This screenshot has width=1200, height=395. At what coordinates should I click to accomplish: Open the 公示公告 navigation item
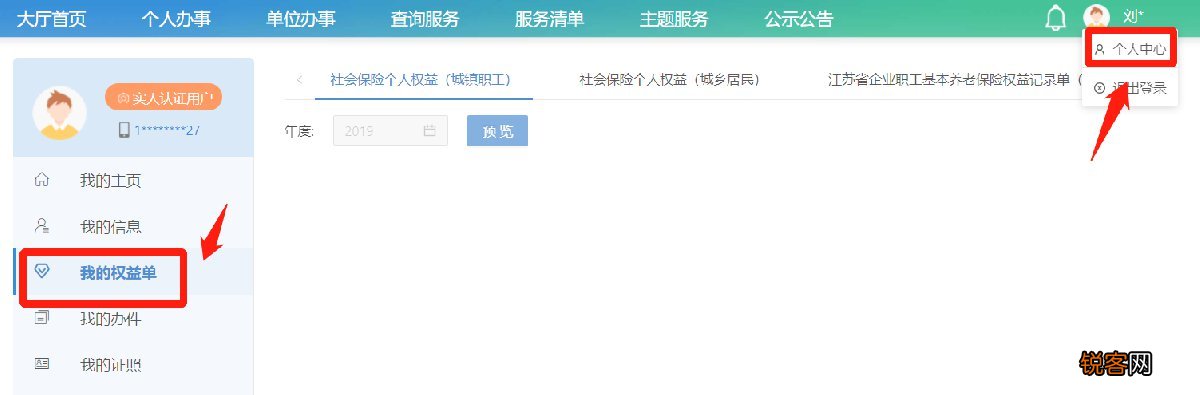pos(799,19)
